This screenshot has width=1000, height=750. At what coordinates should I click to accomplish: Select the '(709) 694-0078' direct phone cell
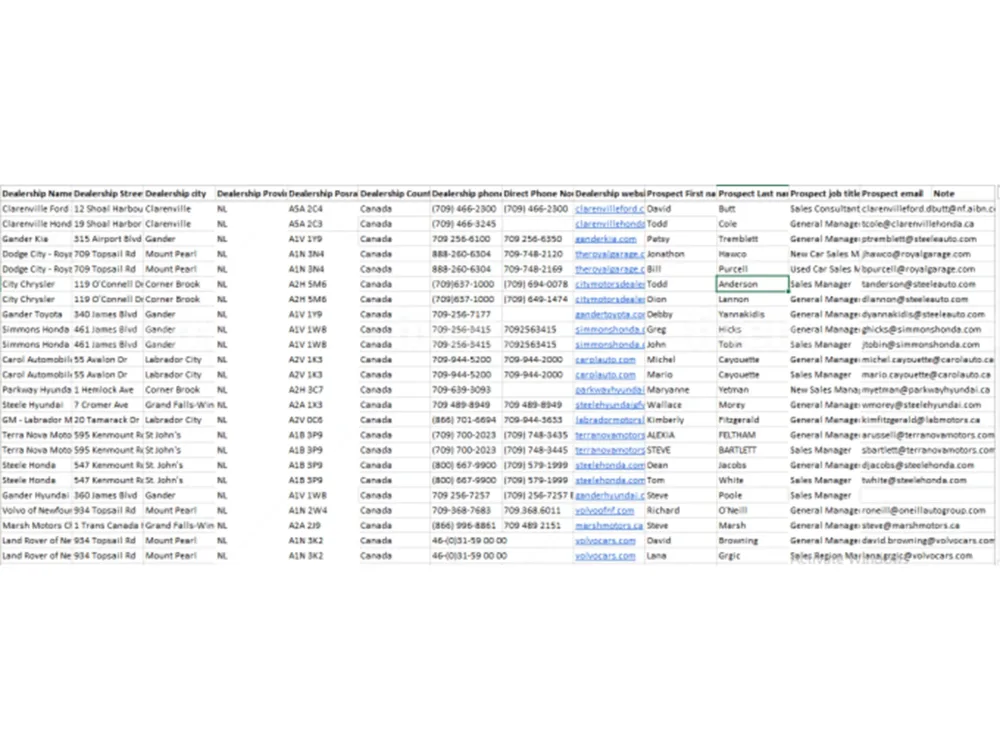tap(538, 284)
